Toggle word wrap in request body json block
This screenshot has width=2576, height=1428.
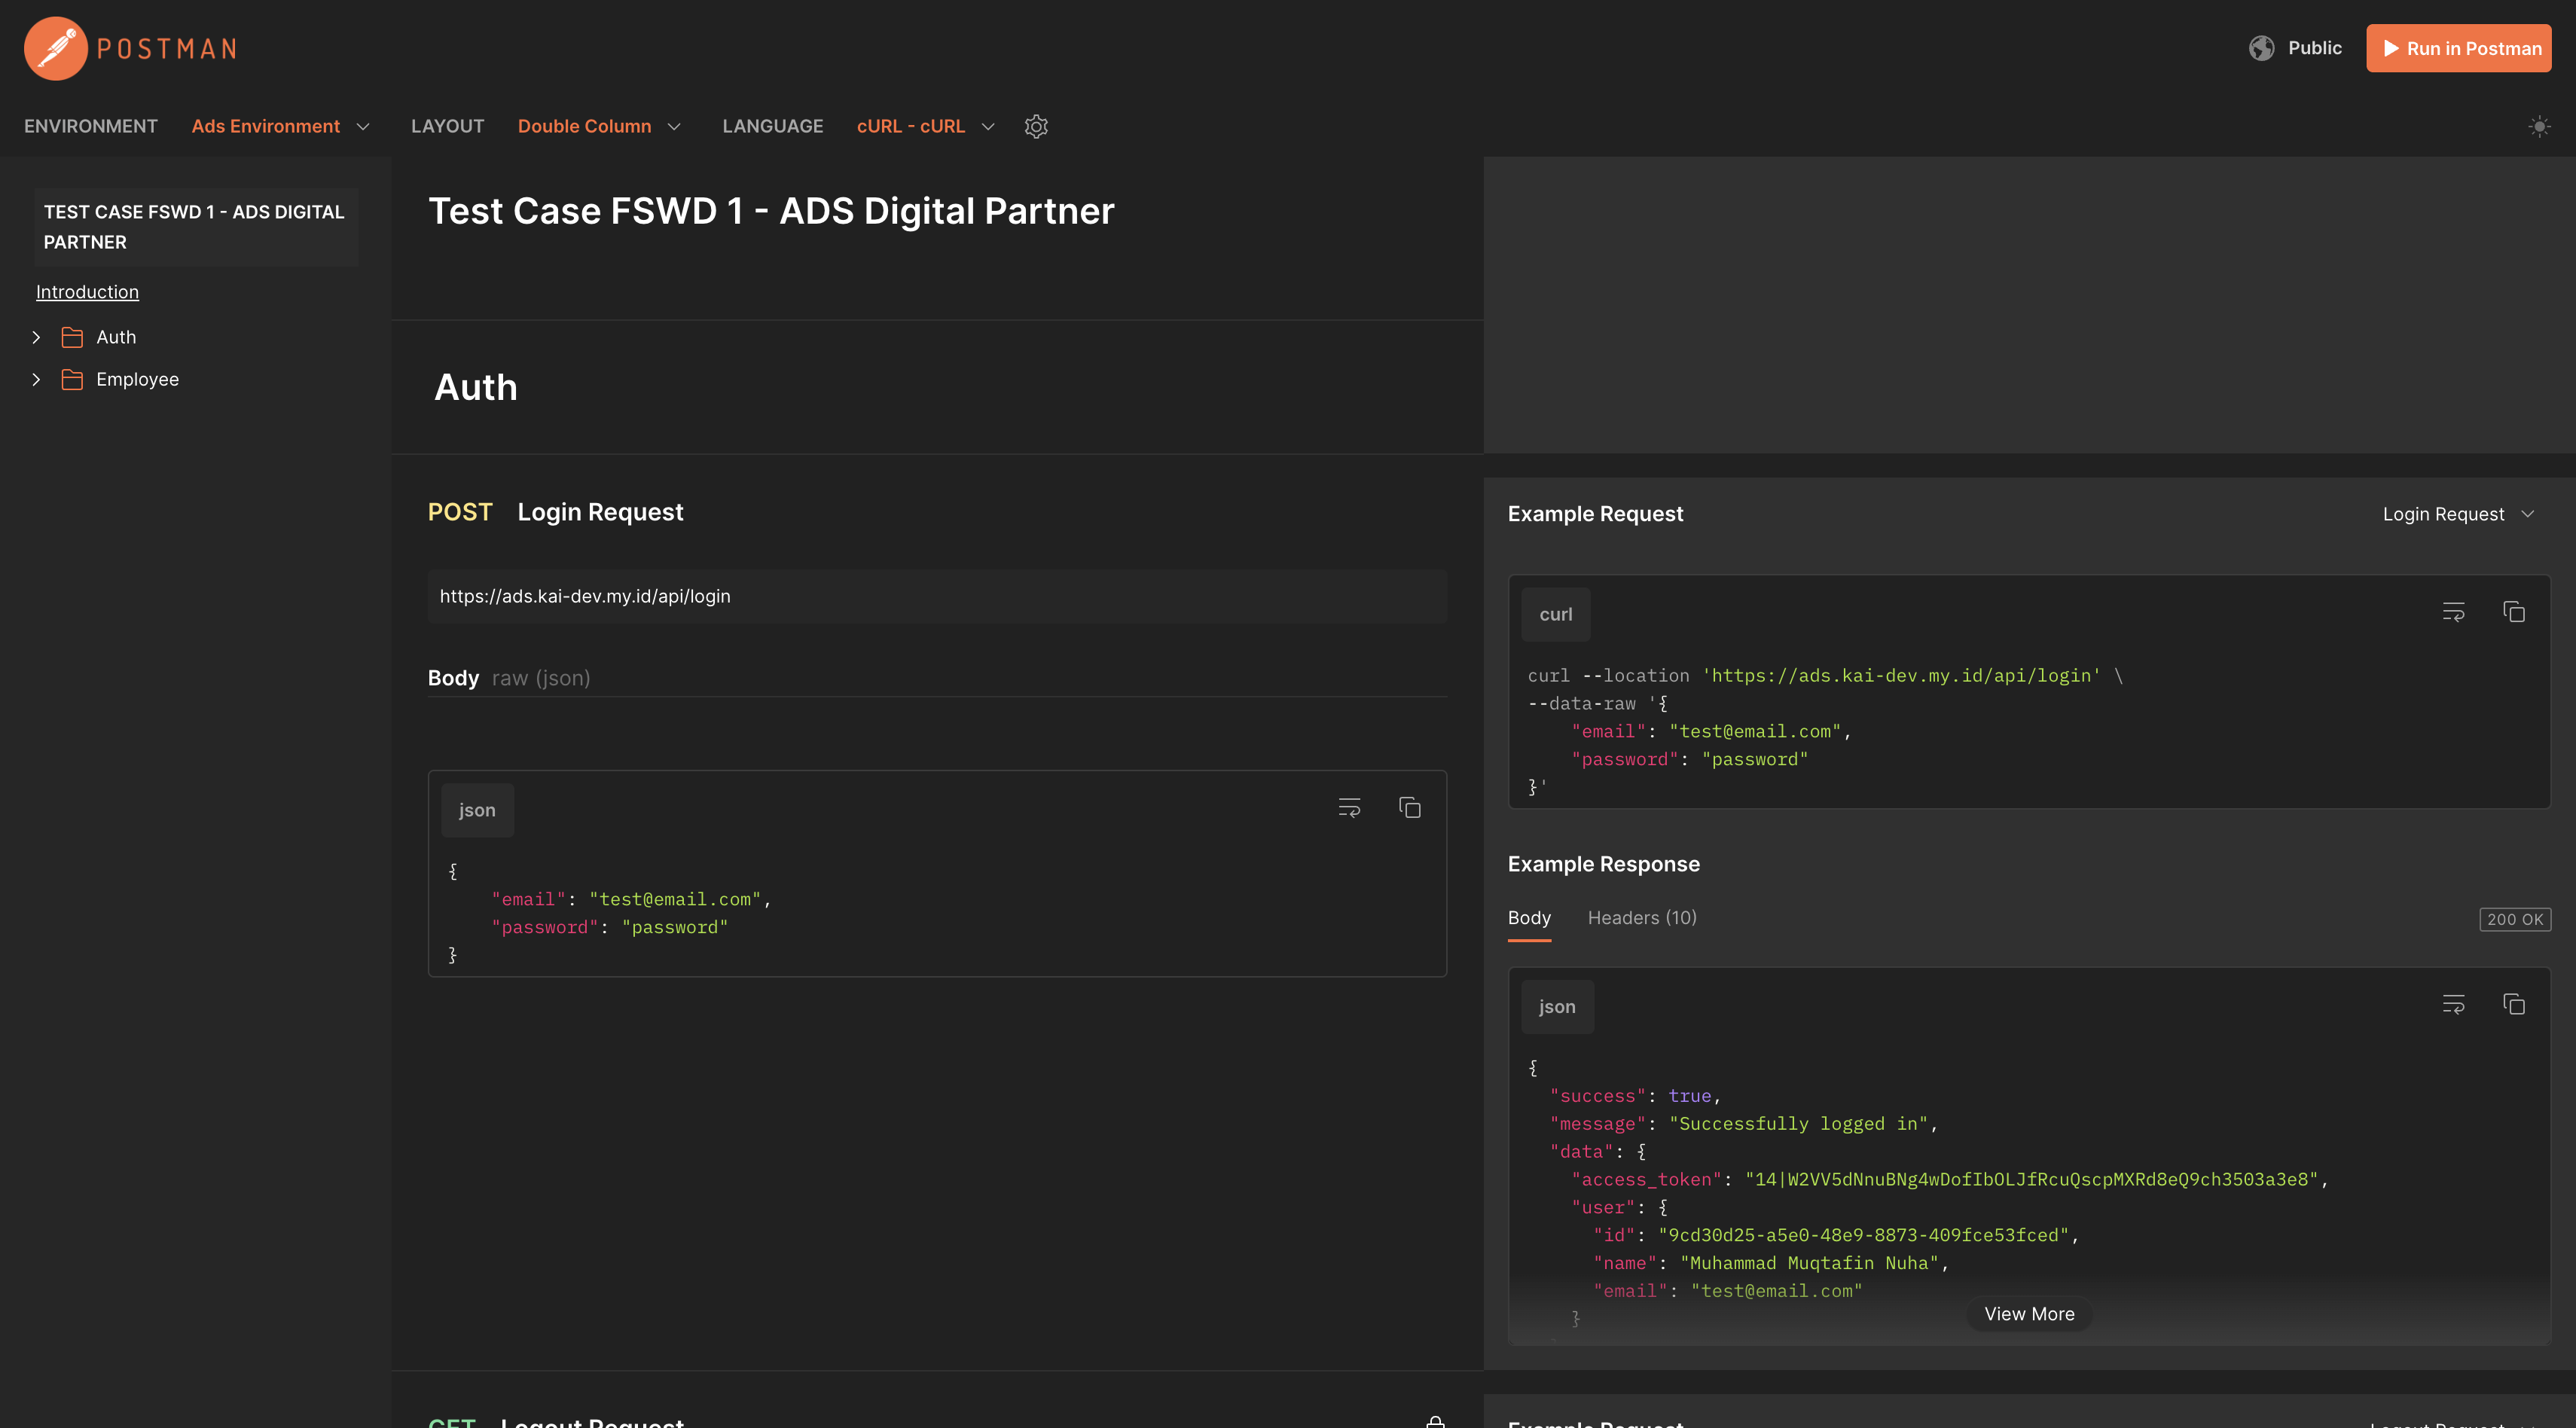(x=1349, y=808)
